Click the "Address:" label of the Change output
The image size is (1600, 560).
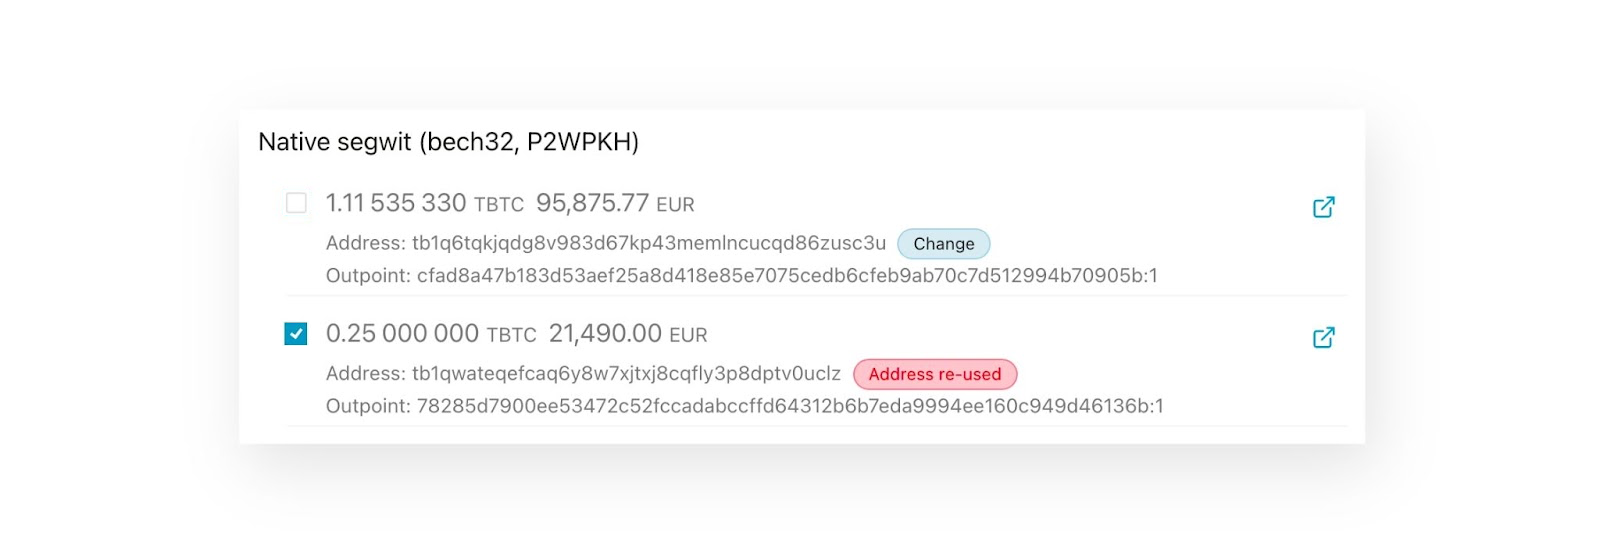366,243
